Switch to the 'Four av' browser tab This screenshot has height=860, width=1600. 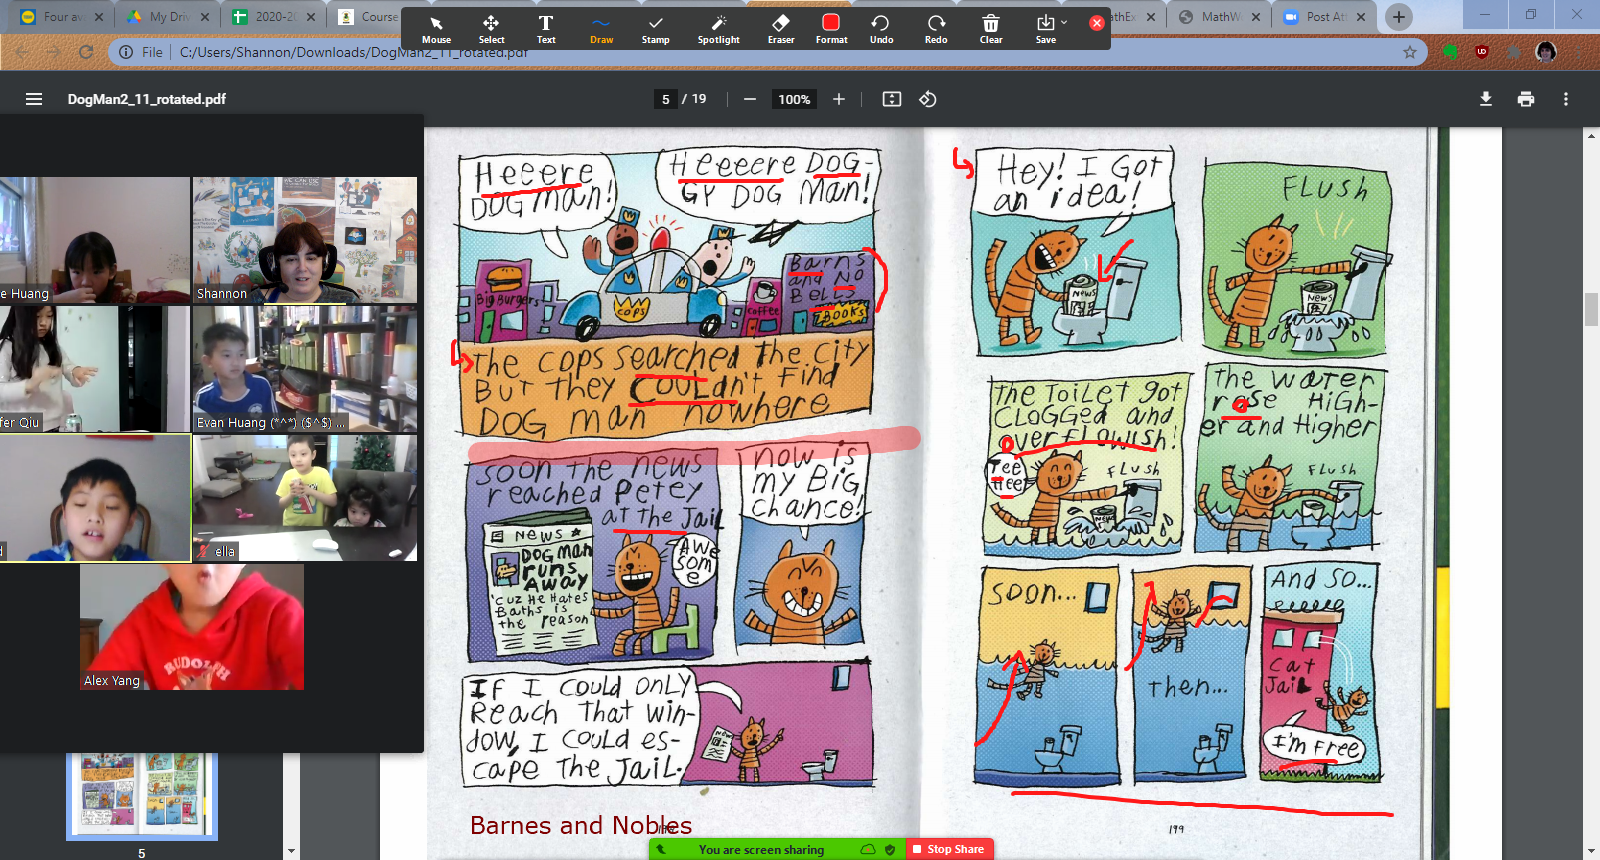coord(60,17)
